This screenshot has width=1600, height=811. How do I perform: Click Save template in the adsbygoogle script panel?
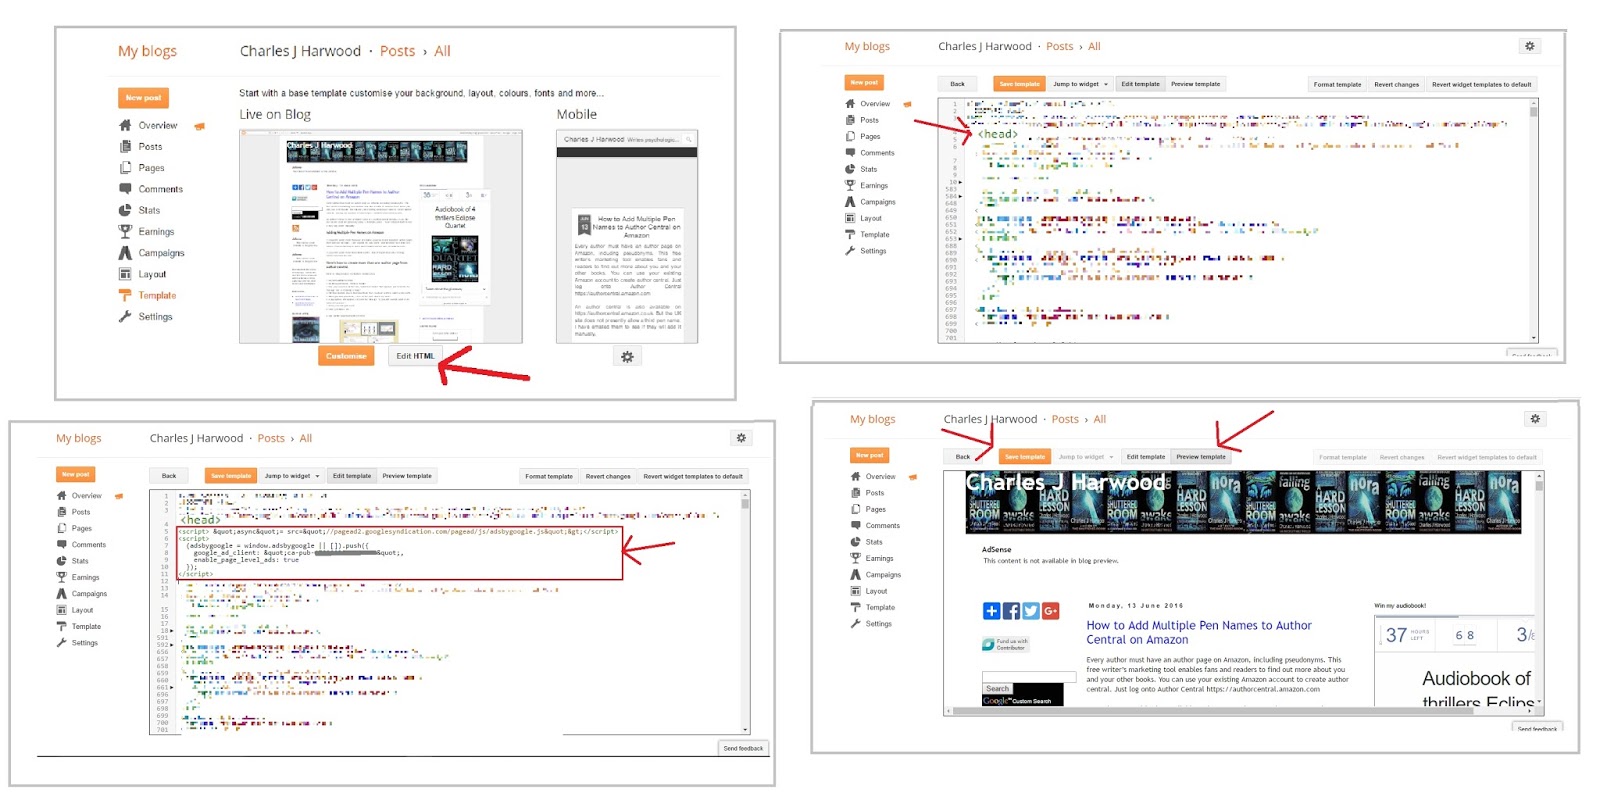tap(231, 476)
